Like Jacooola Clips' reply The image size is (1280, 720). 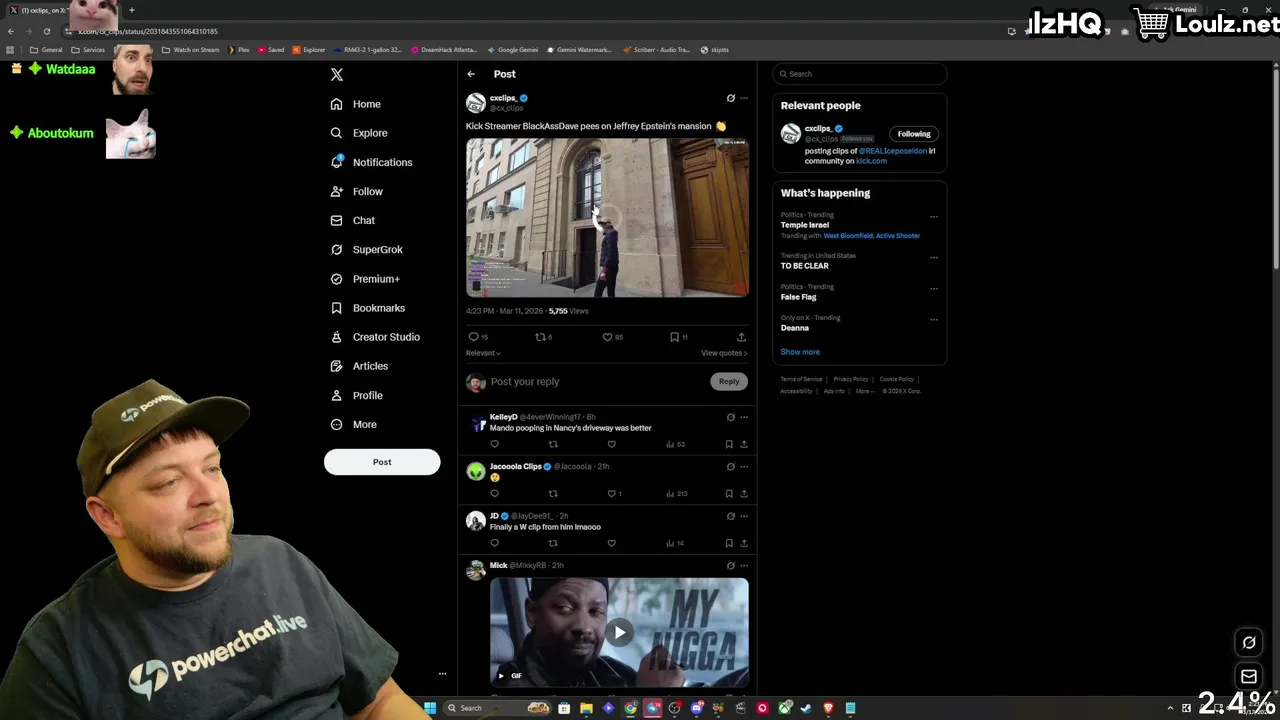coord(612,493)
